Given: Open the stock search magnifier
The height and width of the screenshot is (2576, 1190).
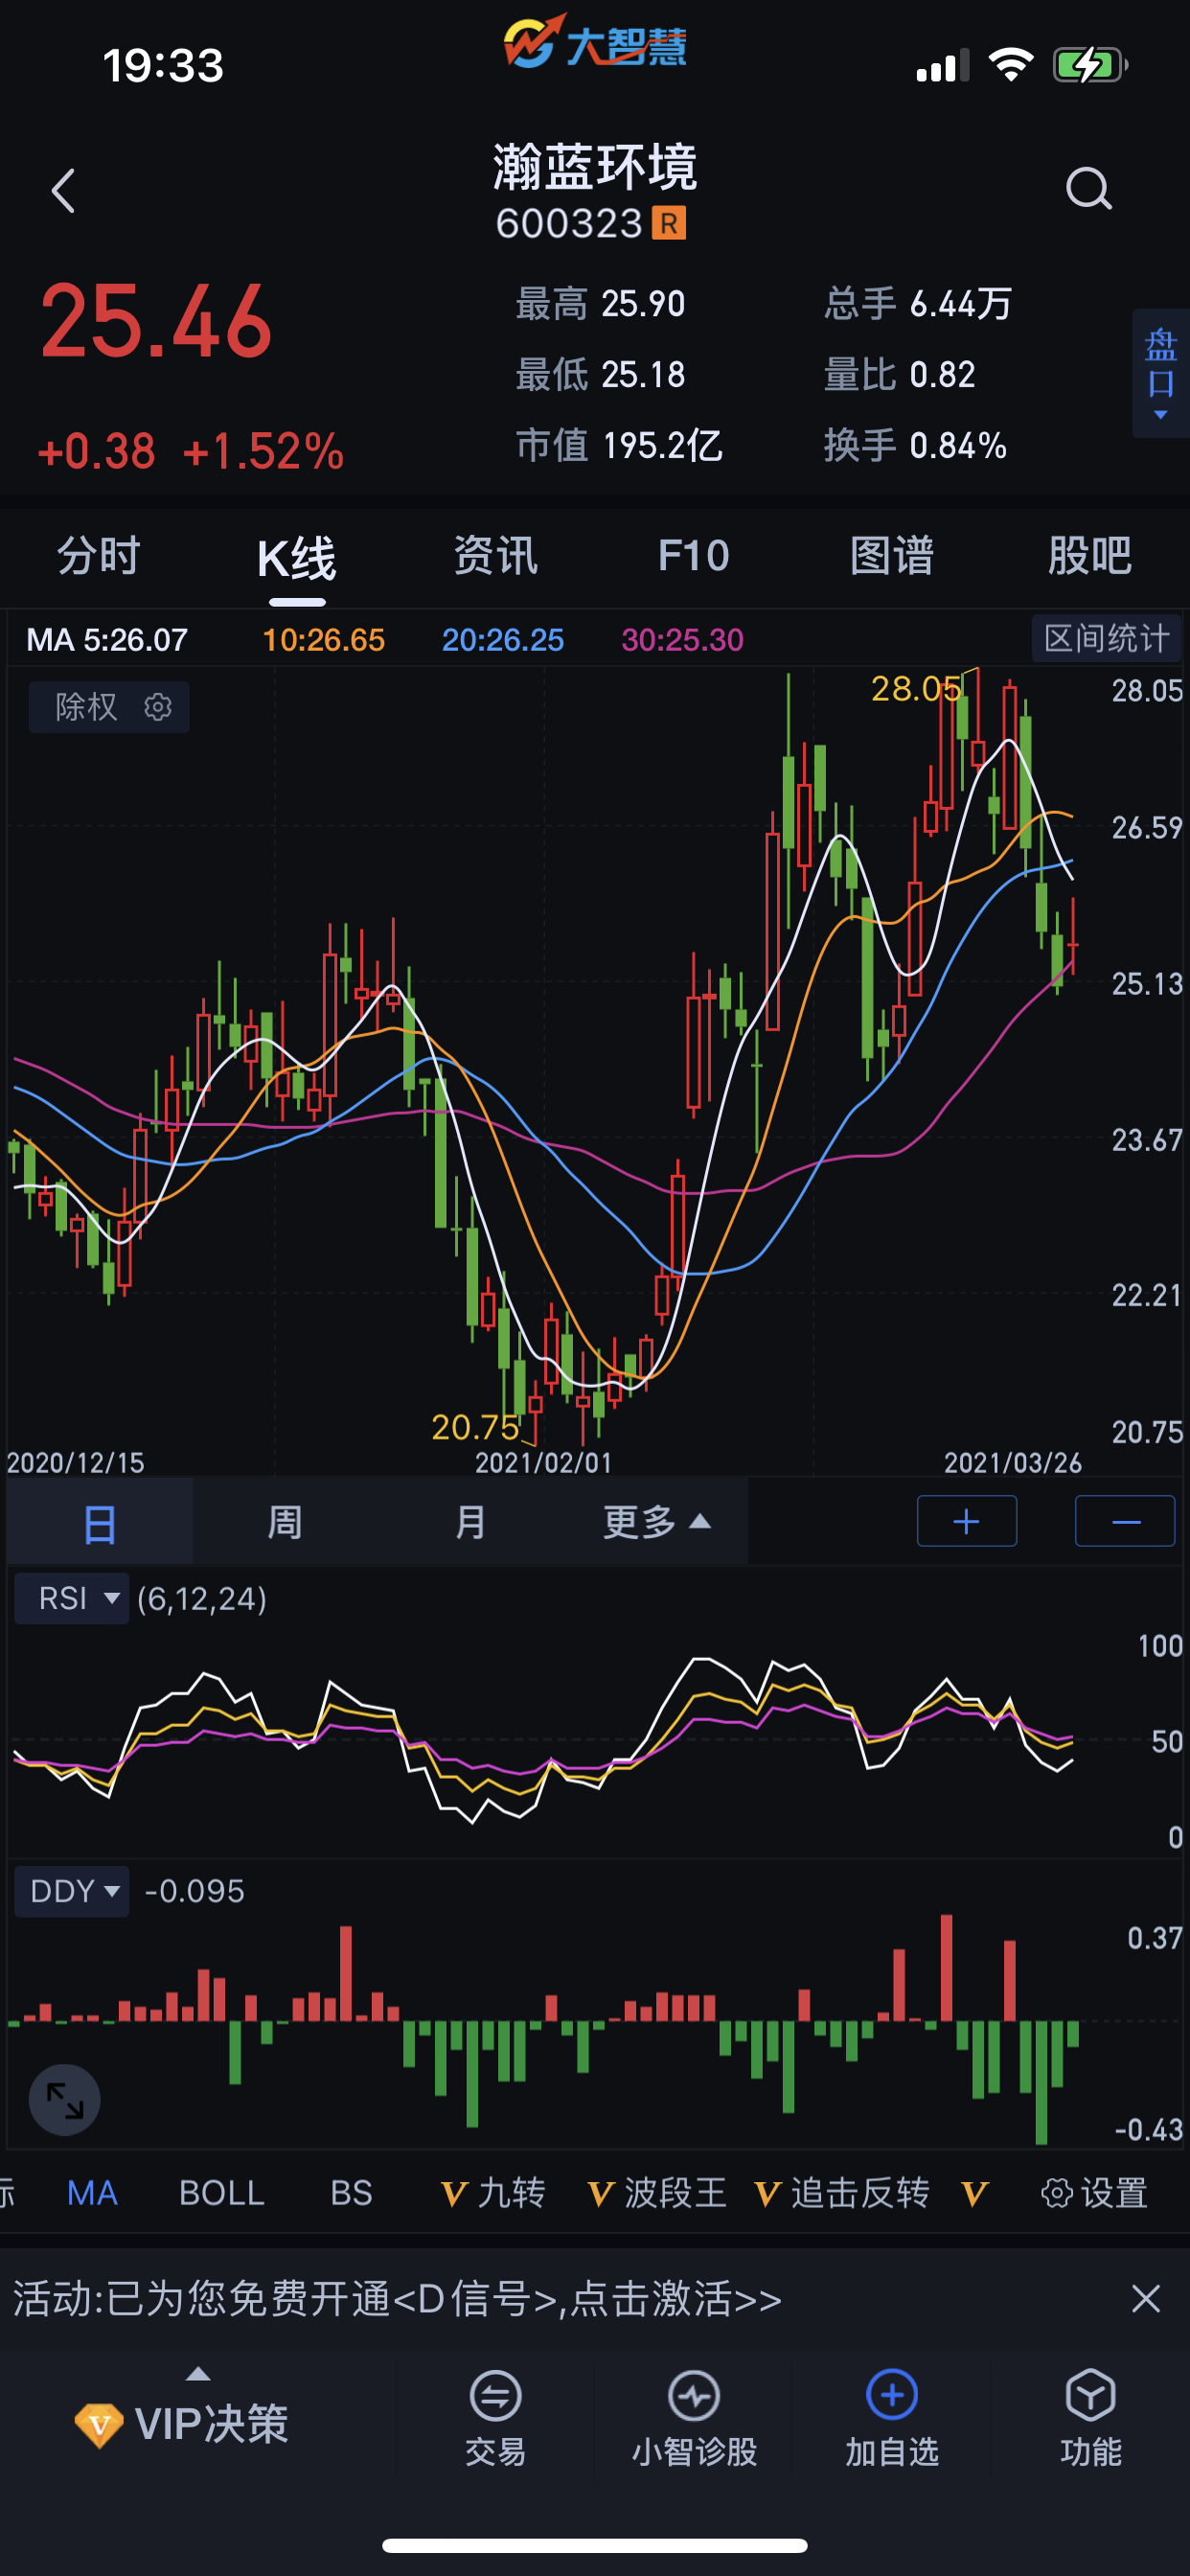Looking at the screenshot, I should click(x=1088, y=188).
